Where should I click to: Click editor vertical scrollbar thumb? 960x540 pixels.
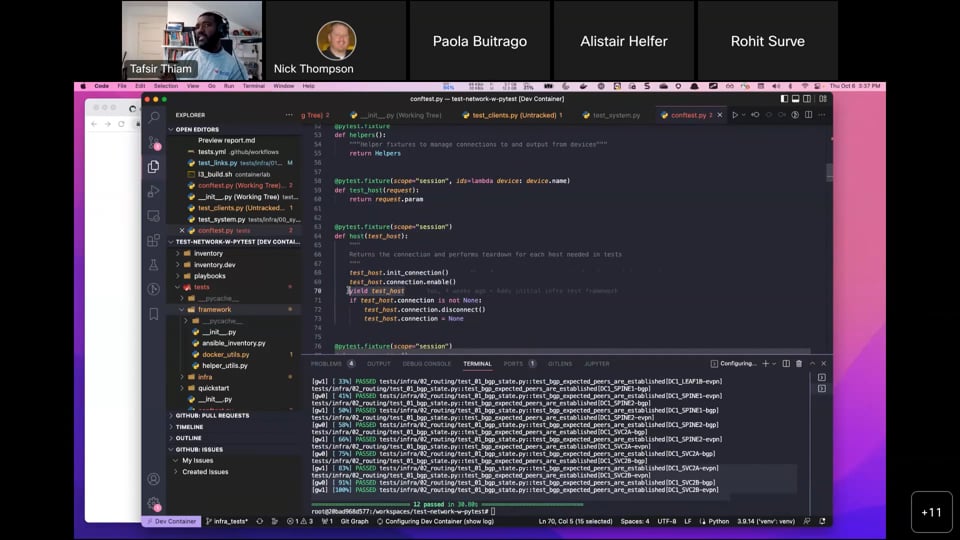[x=830, y=172]
